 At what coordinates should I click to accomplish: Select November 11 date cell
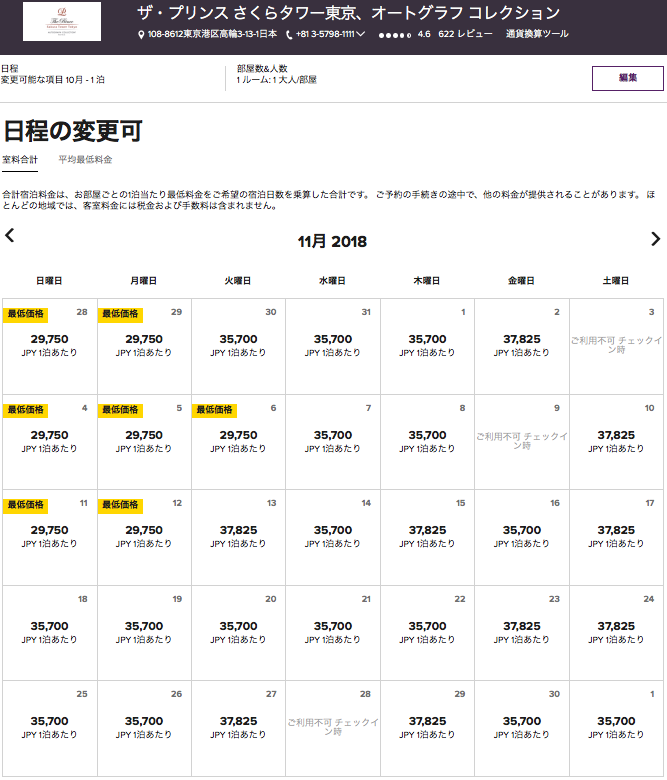(50, 537)
